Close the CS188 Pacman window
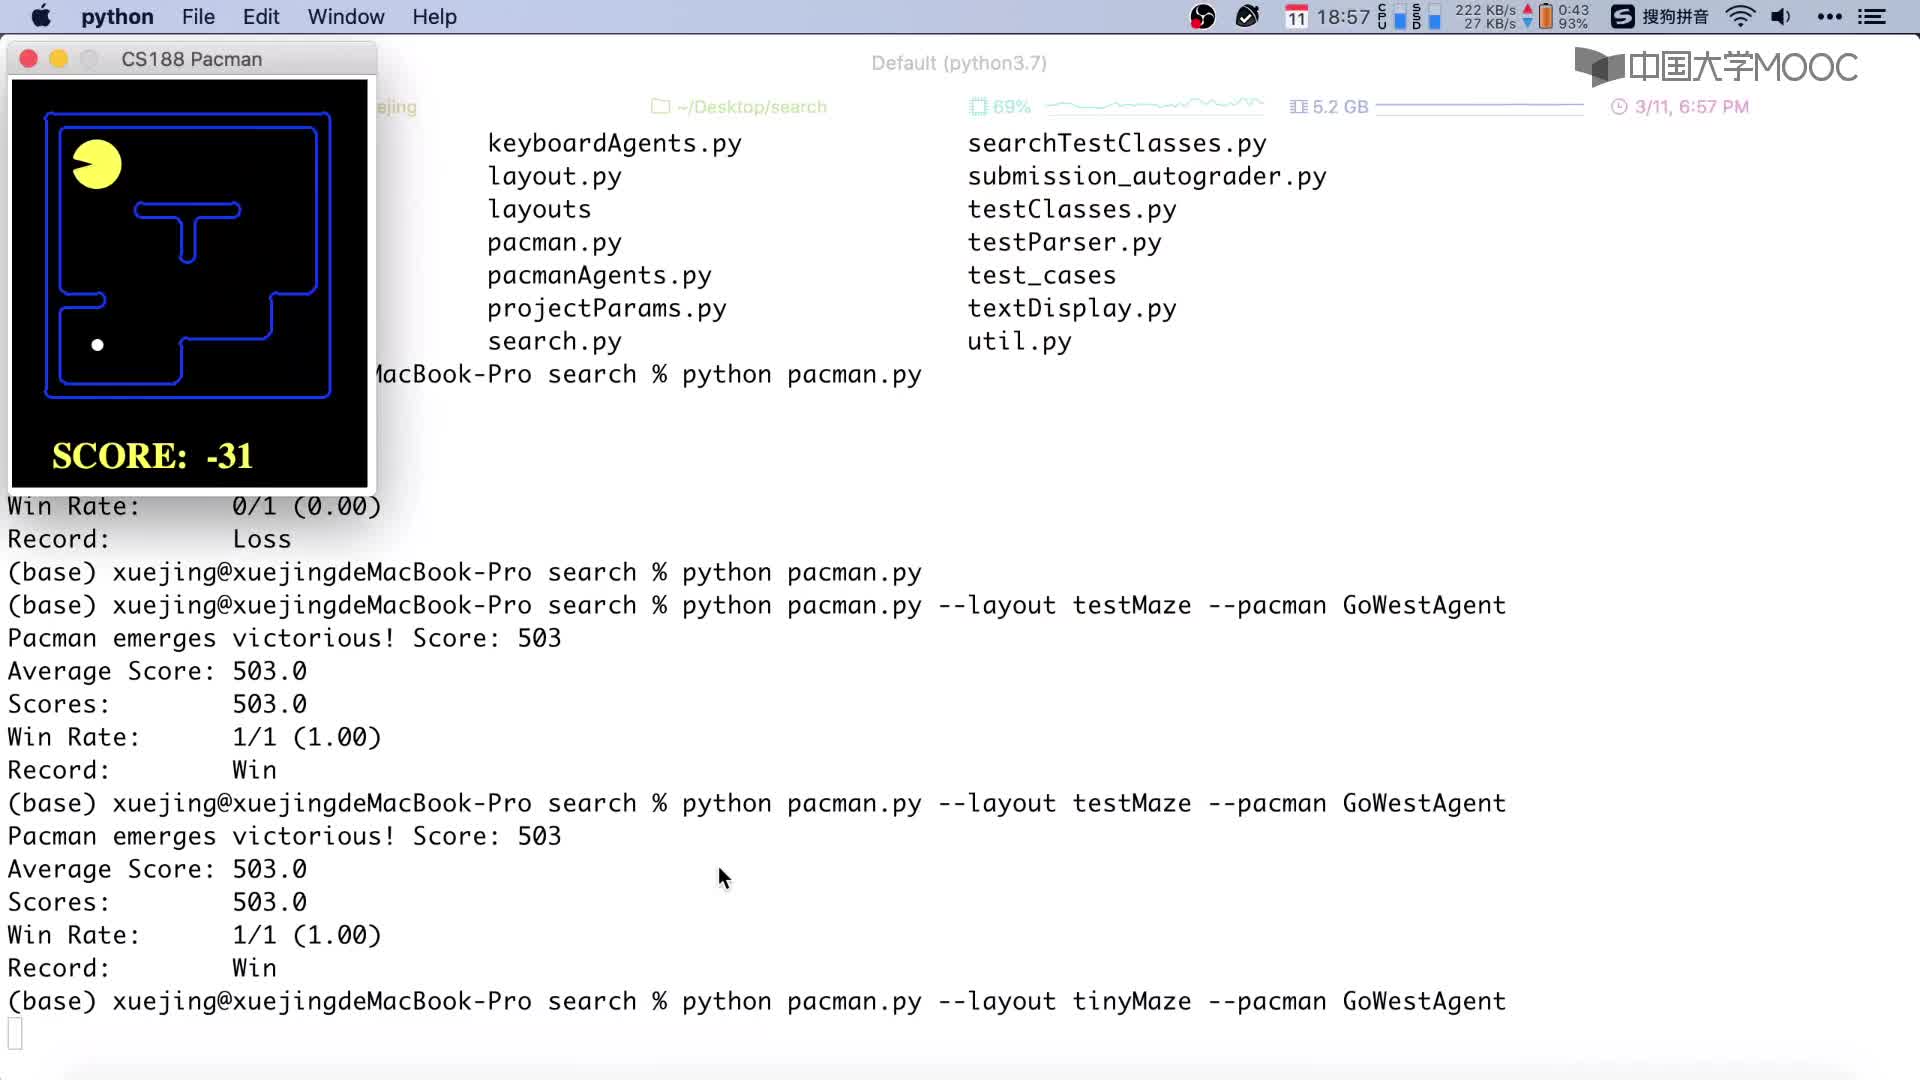The height and width of the screenshot is (1080, 1920). point(29,59)
